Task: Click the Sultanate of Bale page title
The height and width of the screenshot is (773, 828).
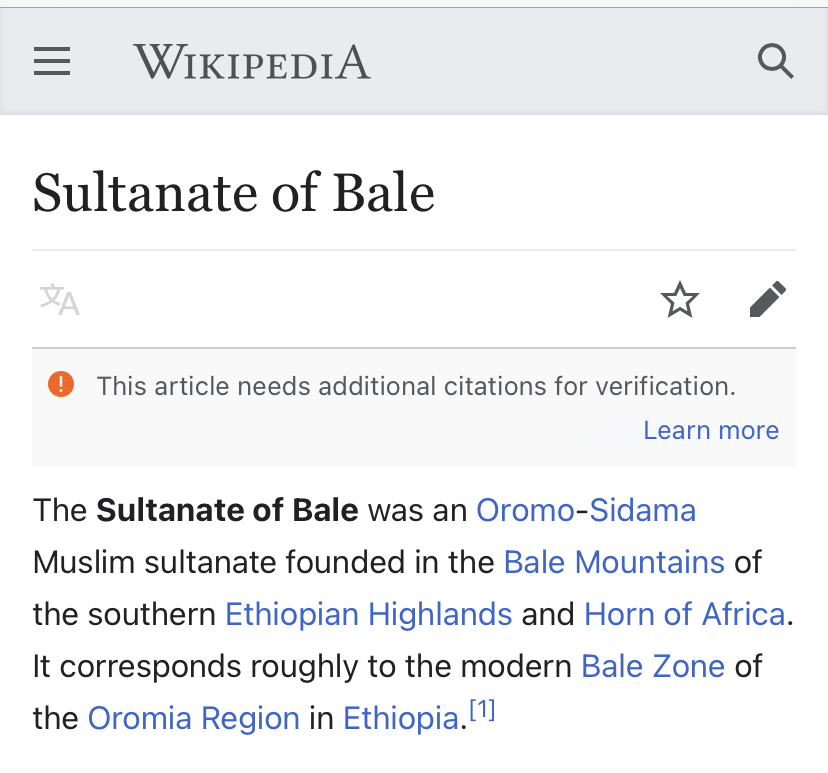Action: tap(234, 193)
